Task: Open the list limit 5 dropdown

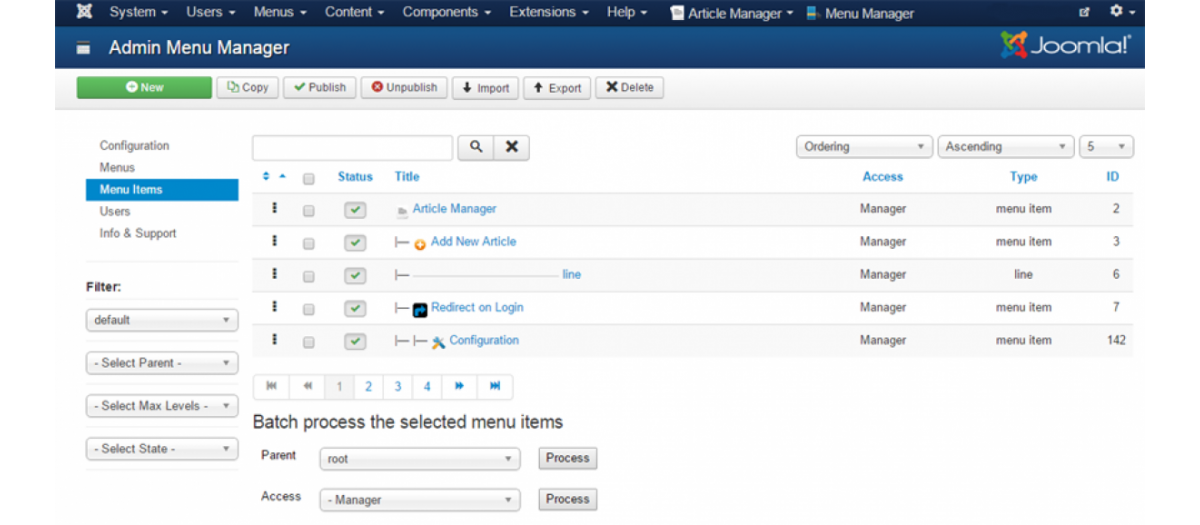Action: [1106, 147]
